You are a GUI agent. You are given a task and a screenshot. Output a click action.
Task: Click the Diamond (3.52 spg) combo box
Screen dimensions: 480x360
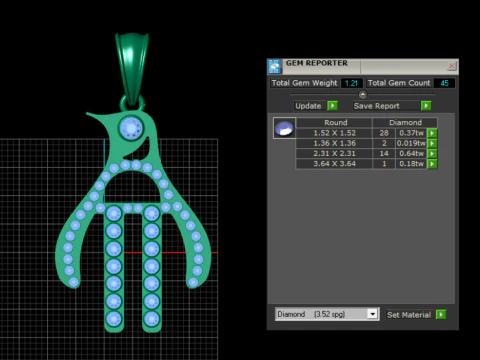[327, 314]
